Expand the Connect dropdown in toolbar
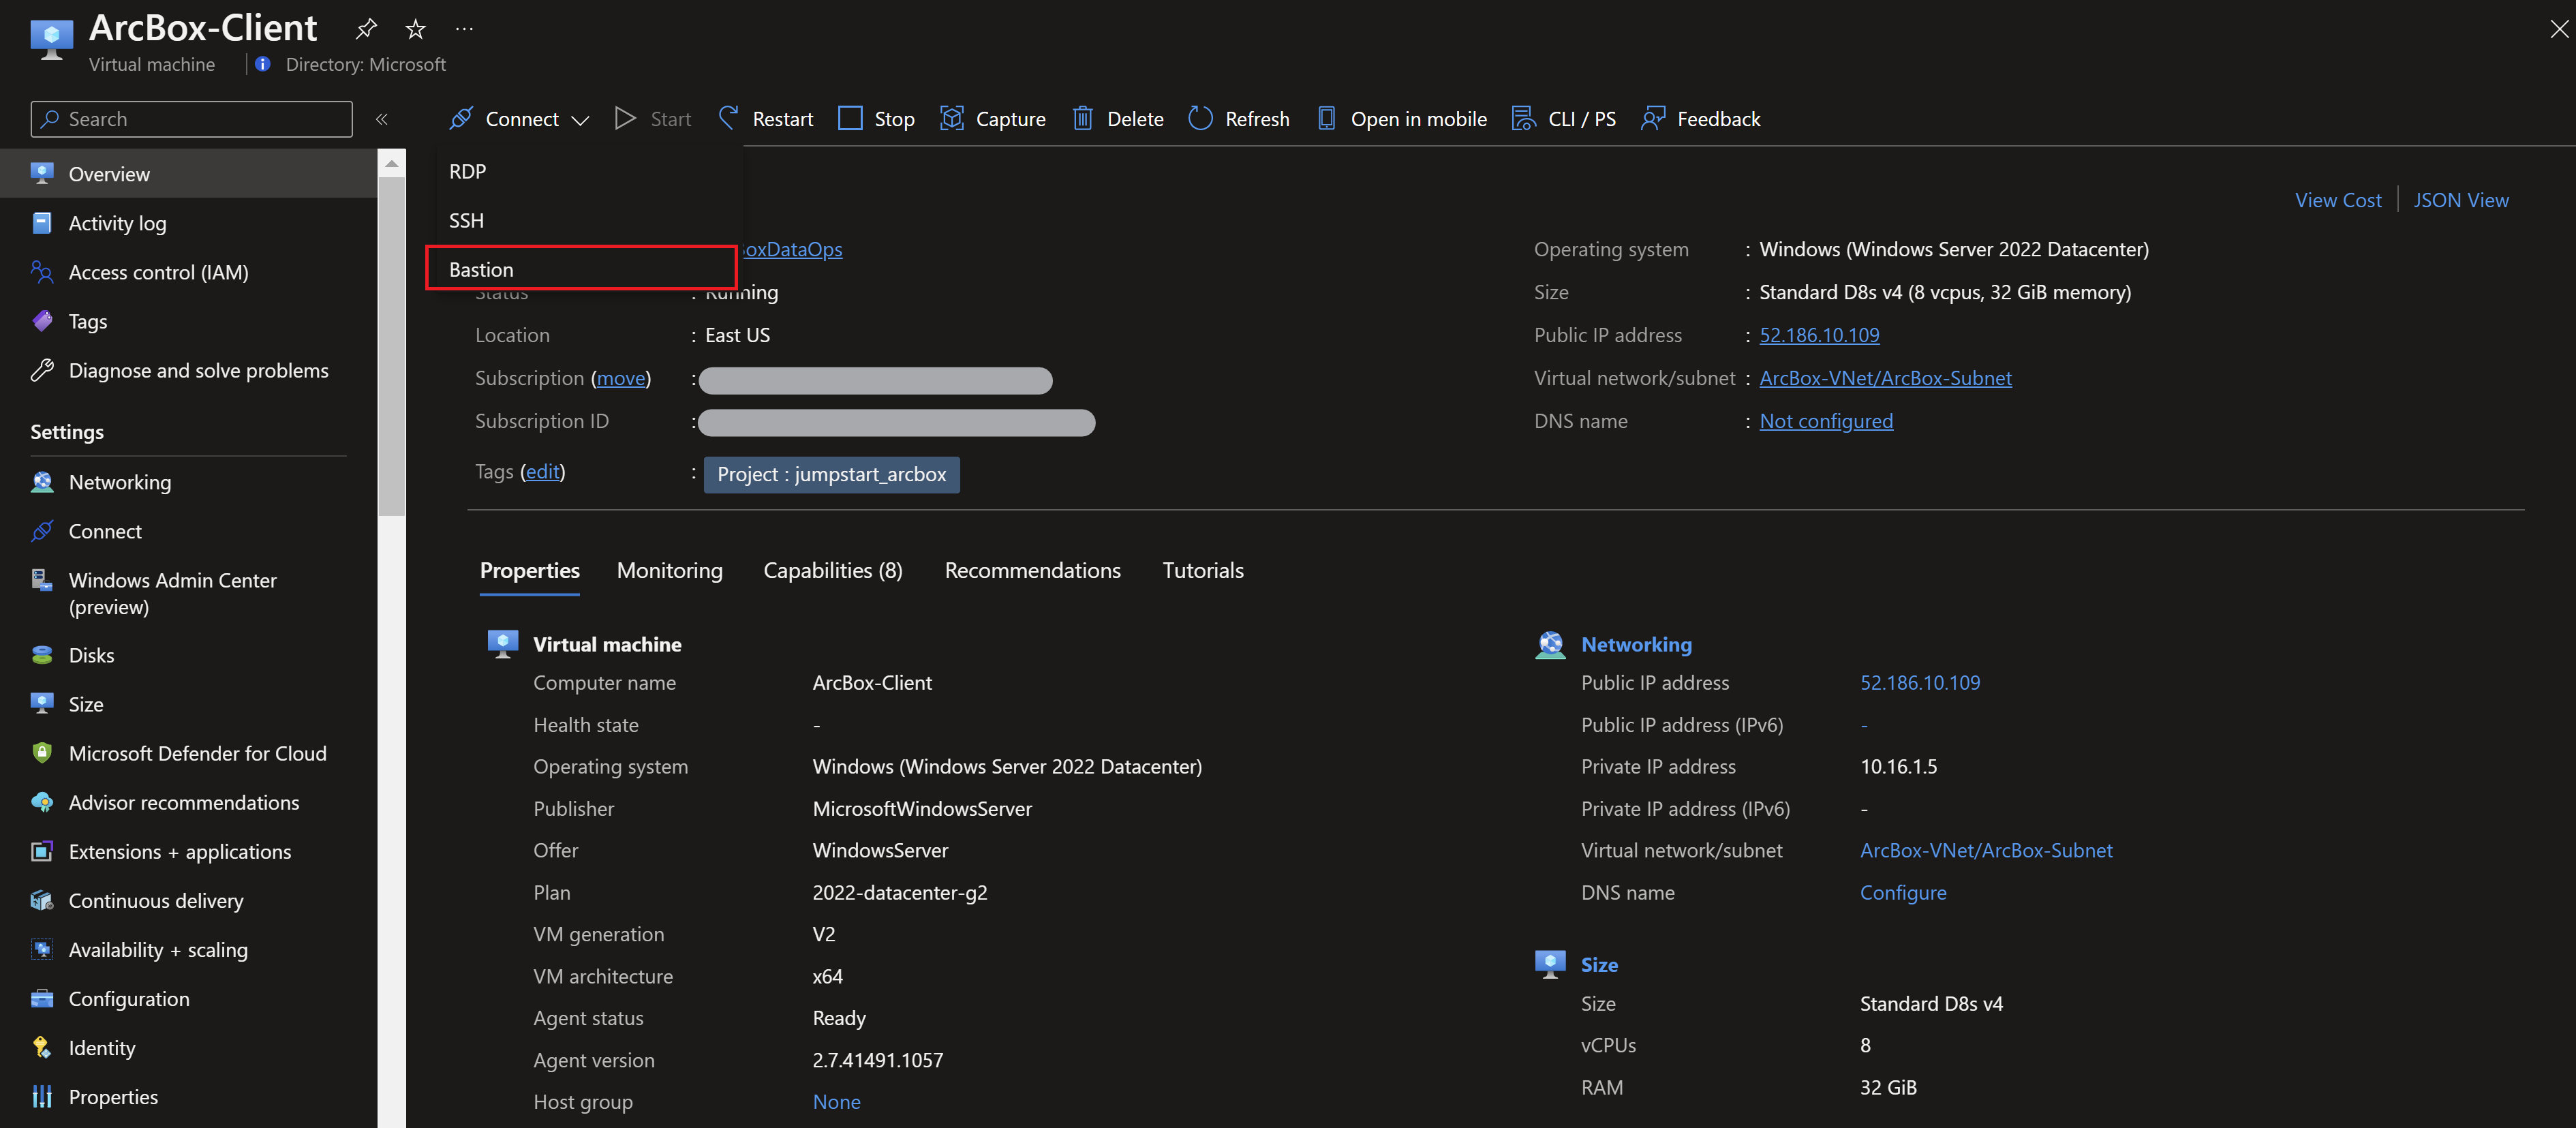2576x1128 pixels. click(519, 119)
